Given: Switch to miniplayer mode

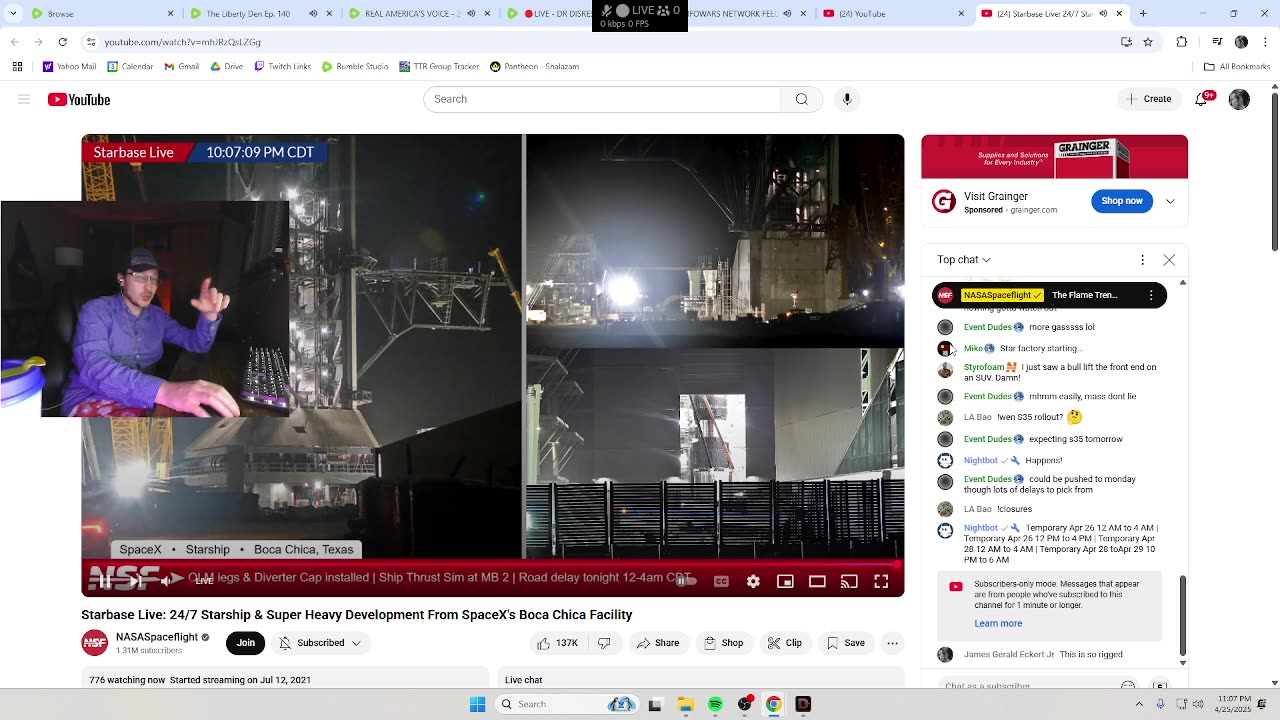Looking at the screenshot, I should [x=785, y=581].
